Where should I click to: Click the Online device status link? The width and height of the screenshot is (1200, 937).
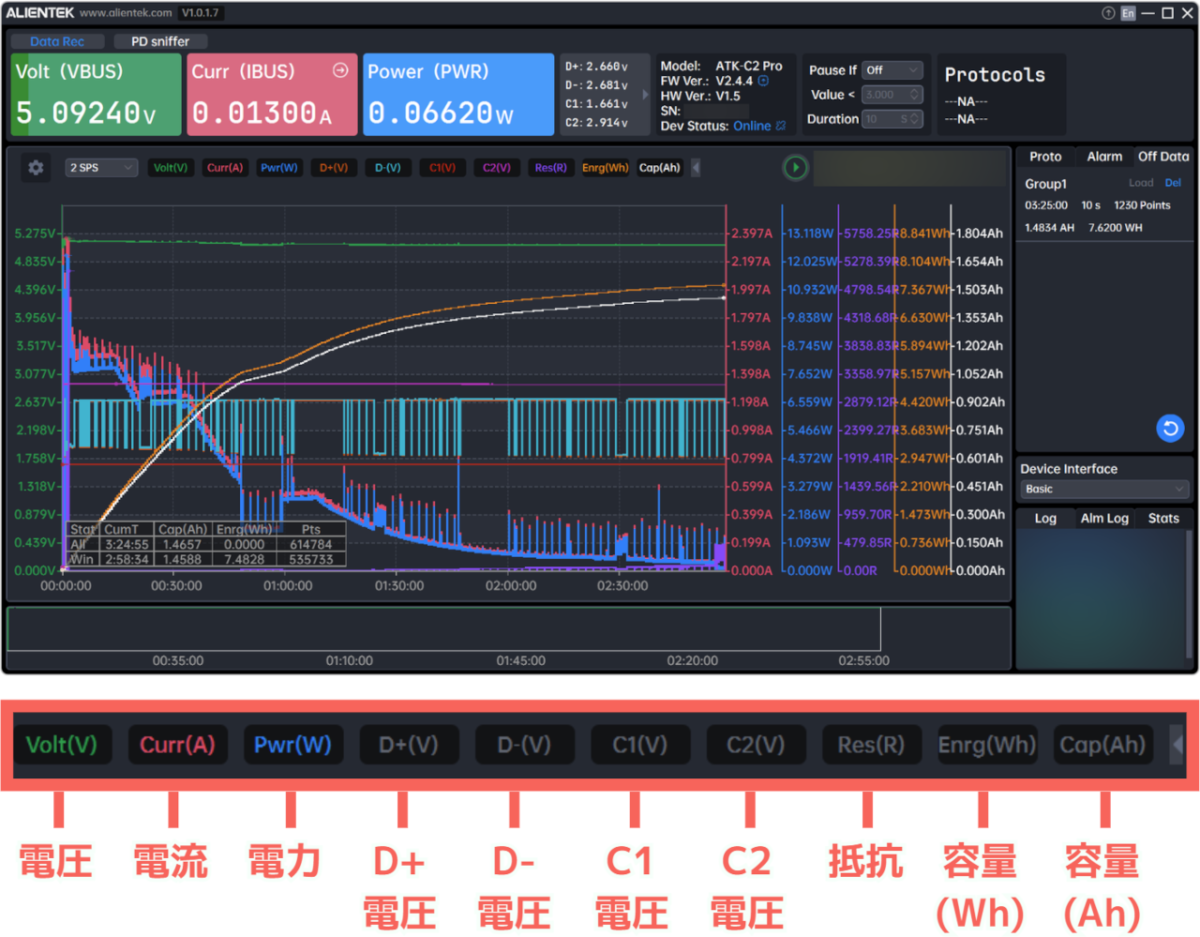[x=752, y=126]
